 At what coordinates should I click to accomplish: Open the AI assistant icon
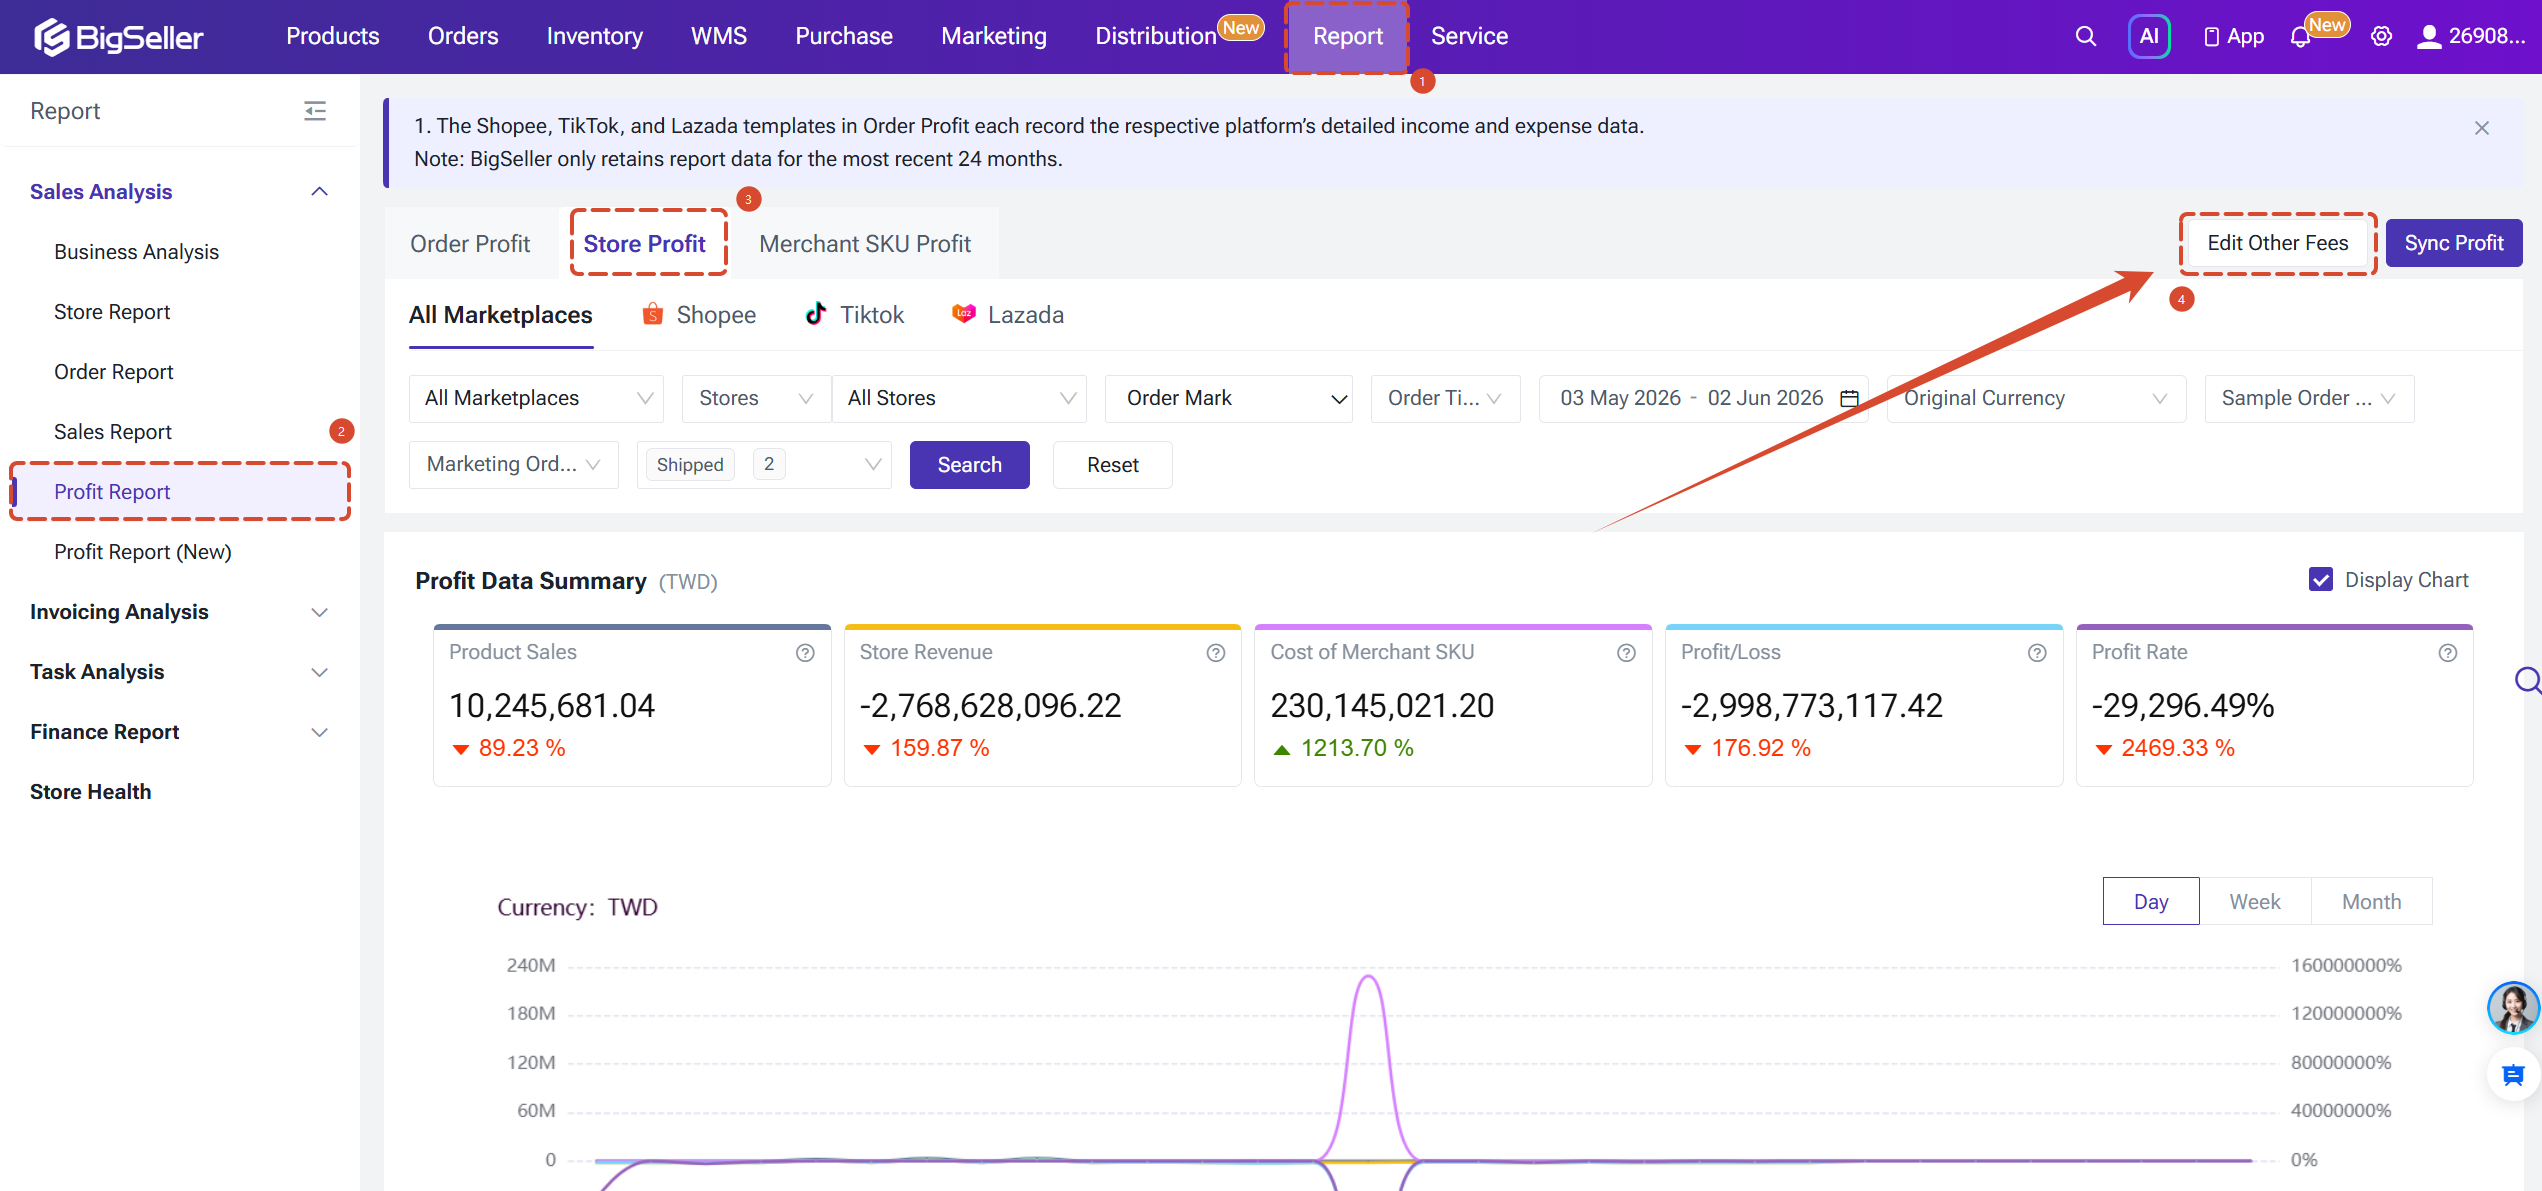point(2149,37)
